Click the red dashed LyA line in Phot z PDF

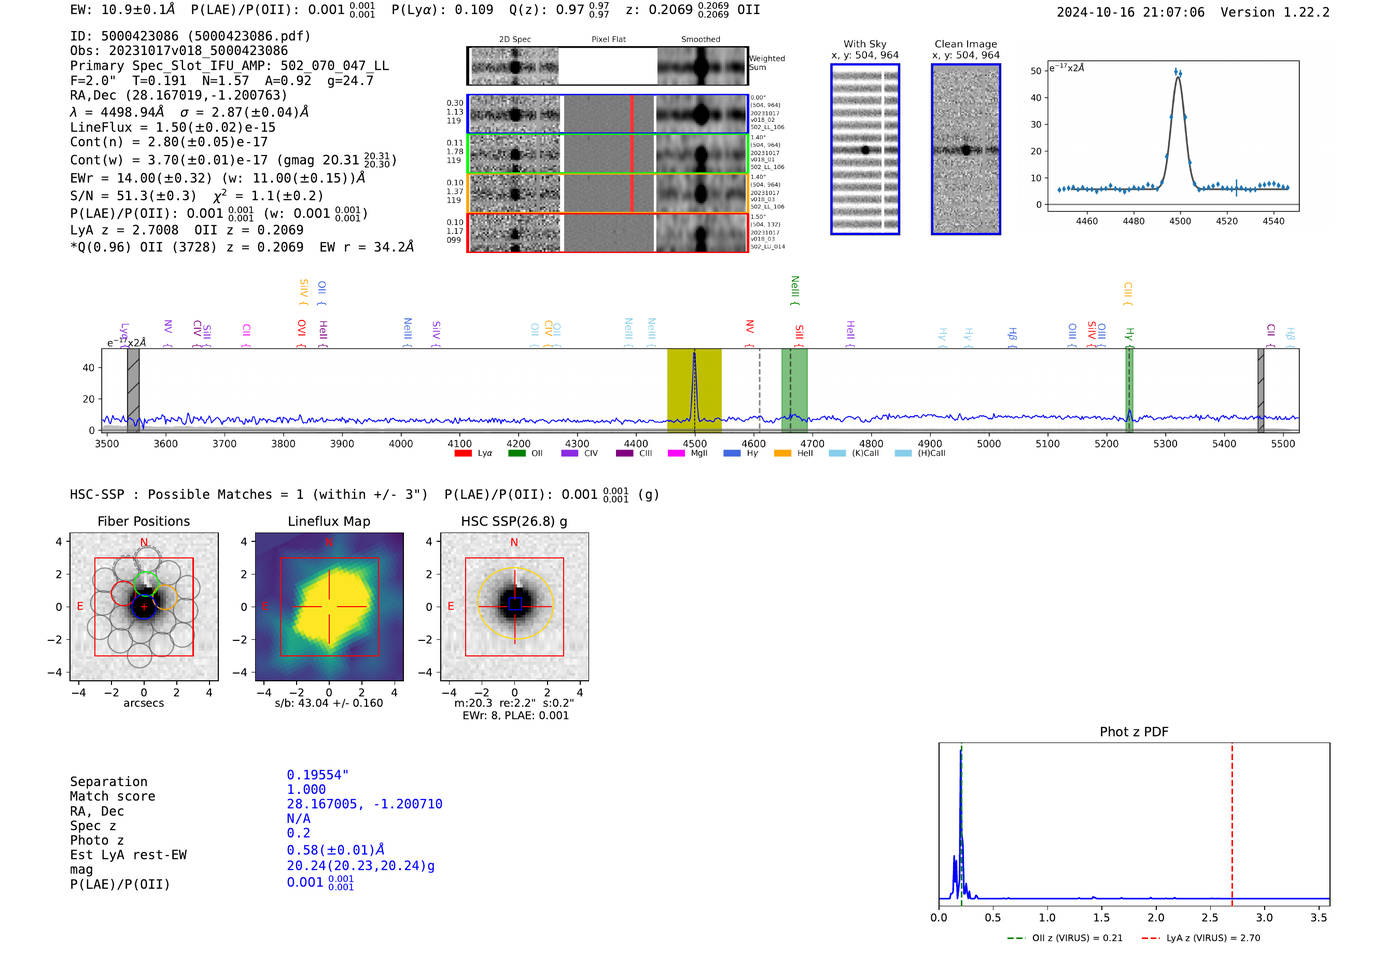pyautogui.click(x=1232, y=824)
